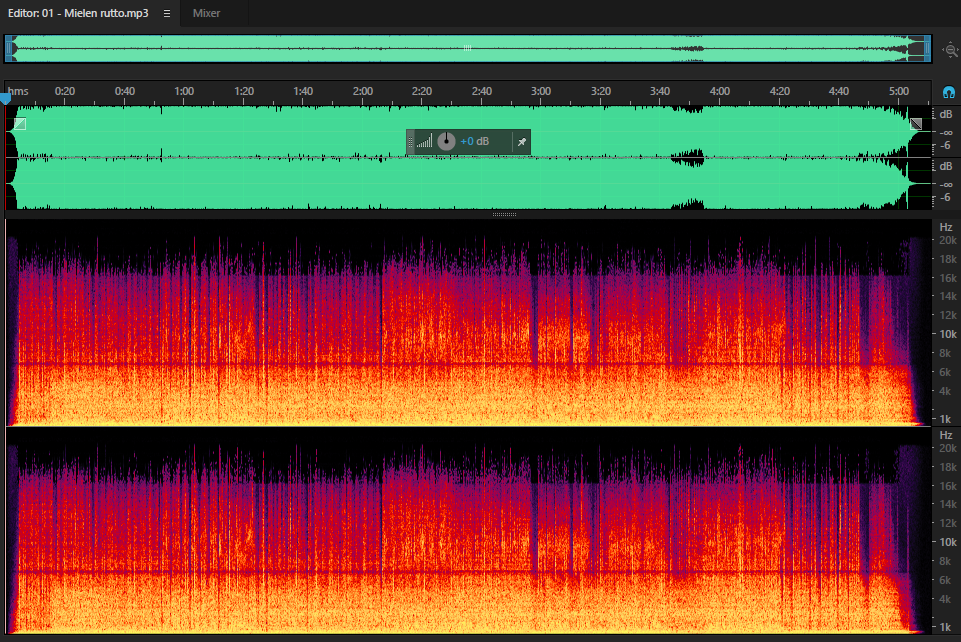Click the 1k mark on lower frequency scale
The width and height of the screenshot is (961, 642).
point(946,627)
